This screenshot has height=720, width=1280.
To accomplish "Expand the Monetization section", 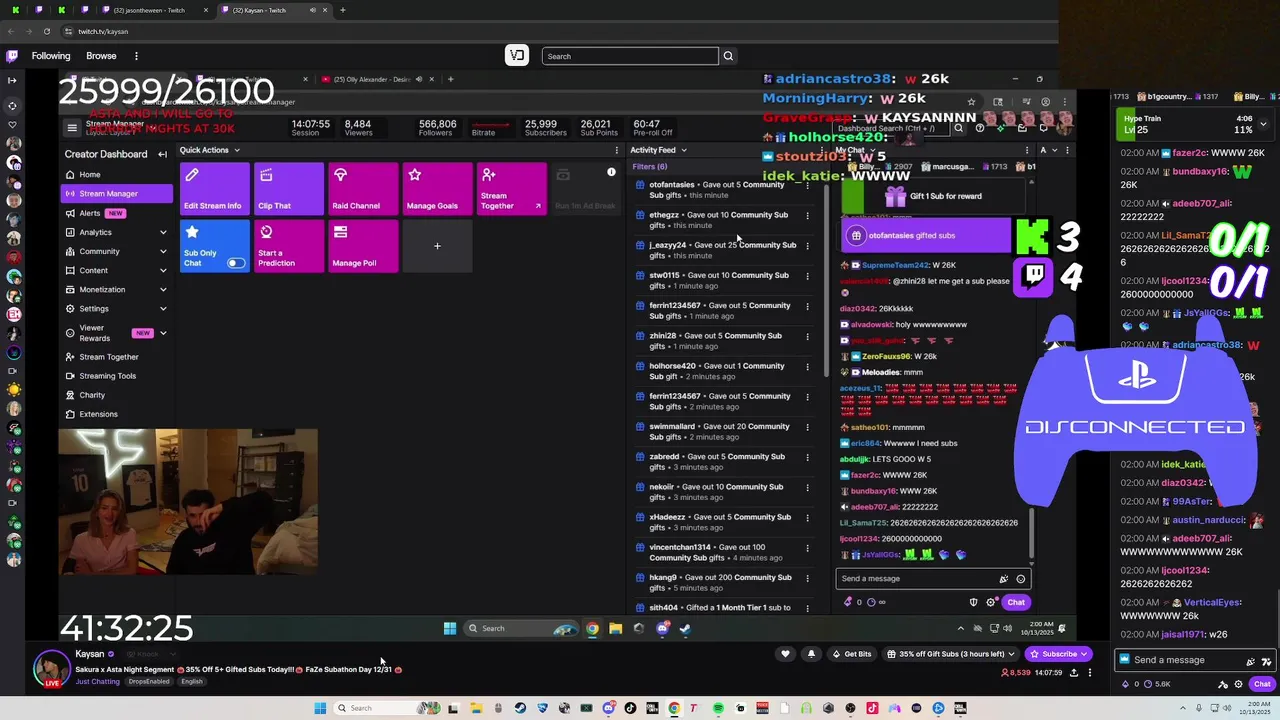I will pyautogui.click(x=163, y=289).
